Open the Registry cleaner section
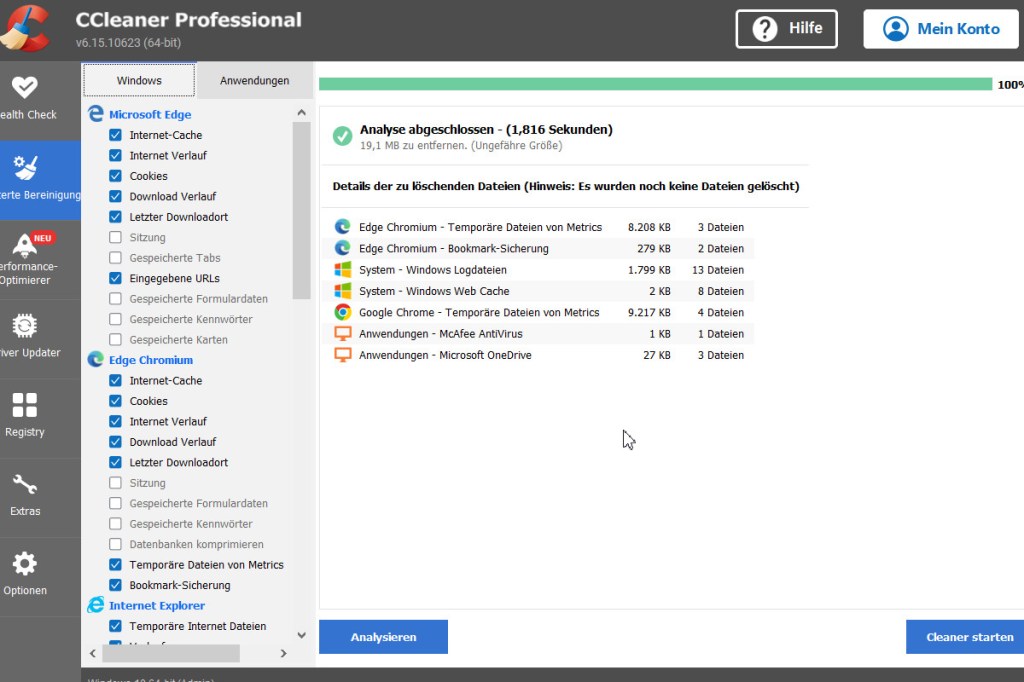Viewport: 1024px width, 682px height. [x=25, y=416]
